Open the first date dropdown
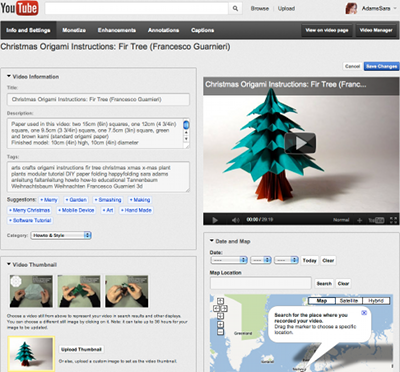This screenshot has height=372, width=400. tap(229, 260)
